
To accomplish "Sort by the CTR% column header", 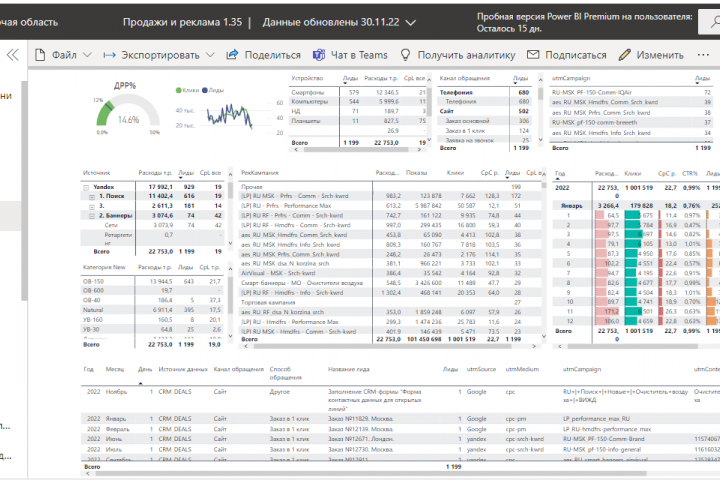I will pyautogui.click(x=690, y=174).
